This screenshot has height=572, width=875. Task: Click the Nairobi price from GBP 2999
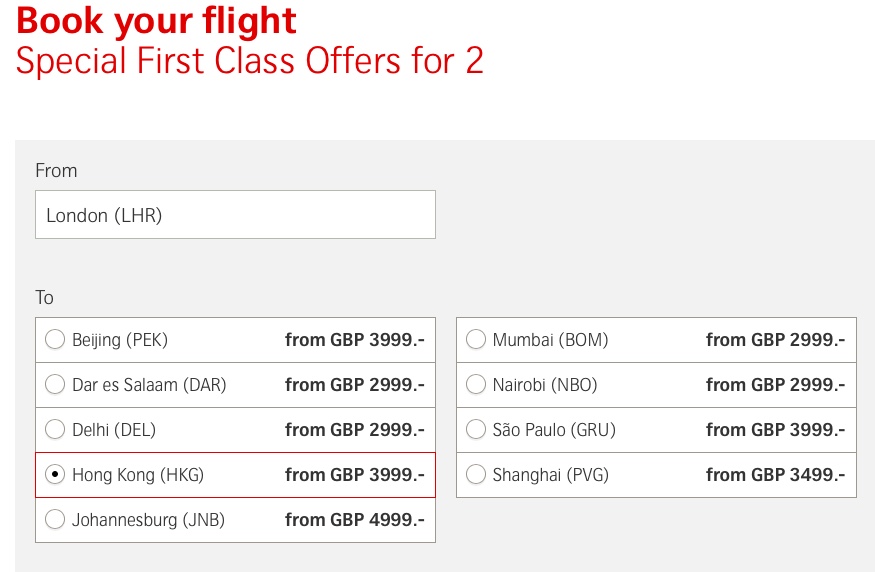[775, 385]
